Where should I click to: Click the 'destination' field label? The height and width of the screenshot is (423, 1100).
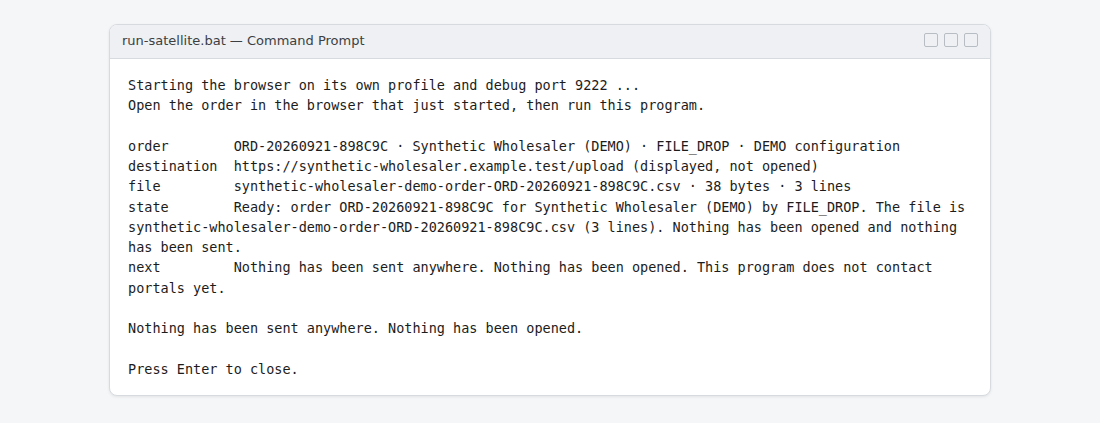point(173,166)
